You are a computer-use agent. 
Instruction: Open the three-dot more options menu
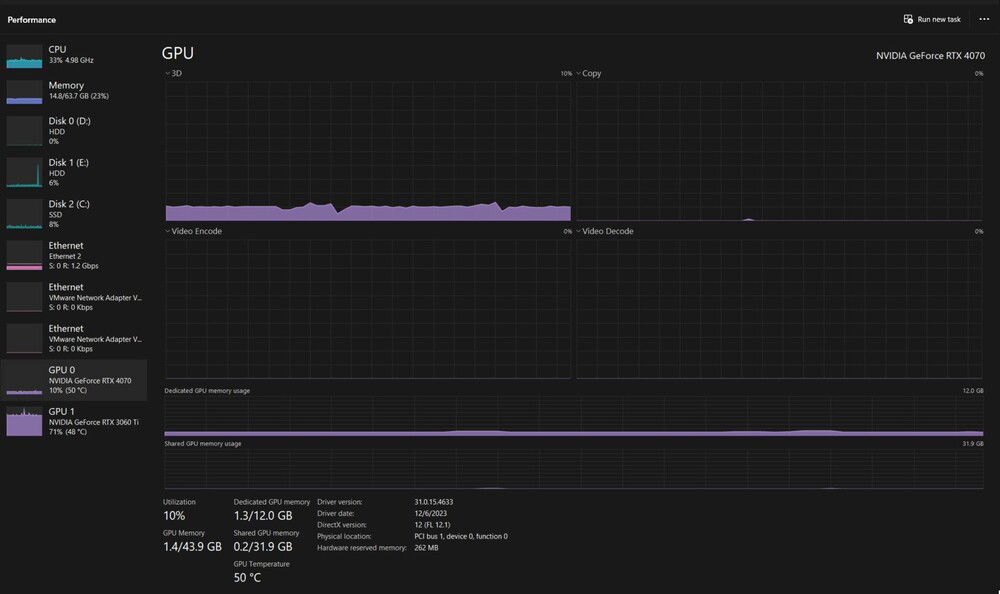coord(984,19)
